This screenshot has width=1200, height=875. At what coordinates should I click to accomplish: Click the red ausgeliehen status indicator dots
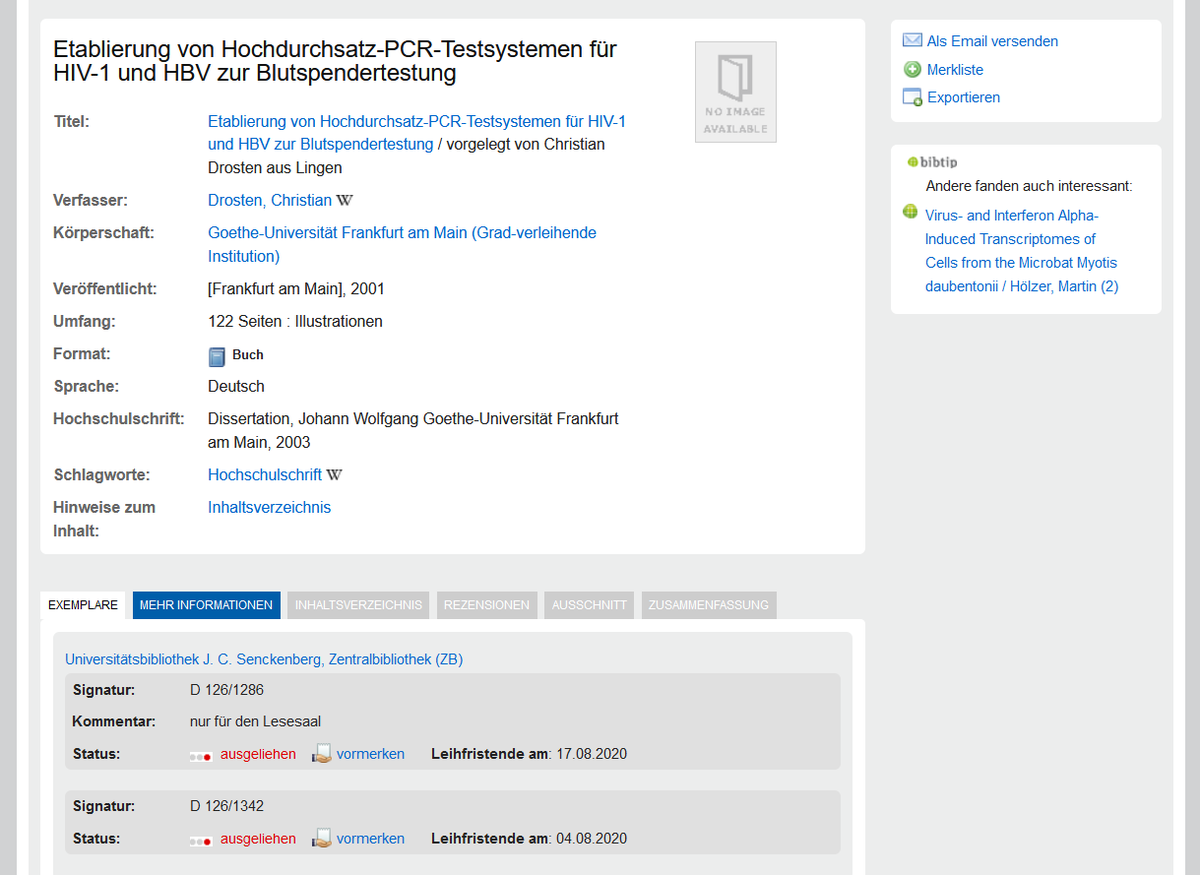coord(200,755)
